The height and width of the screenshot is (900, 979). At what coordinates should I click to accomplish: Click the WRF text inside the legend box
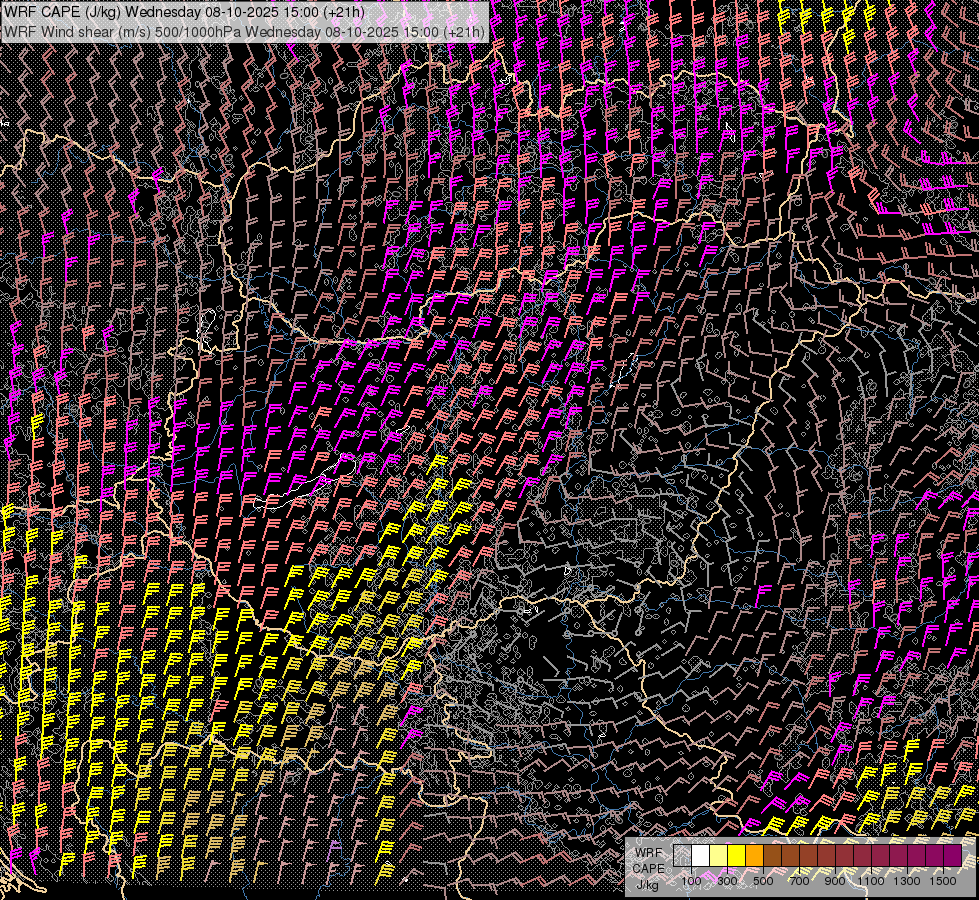pos(648,852)
